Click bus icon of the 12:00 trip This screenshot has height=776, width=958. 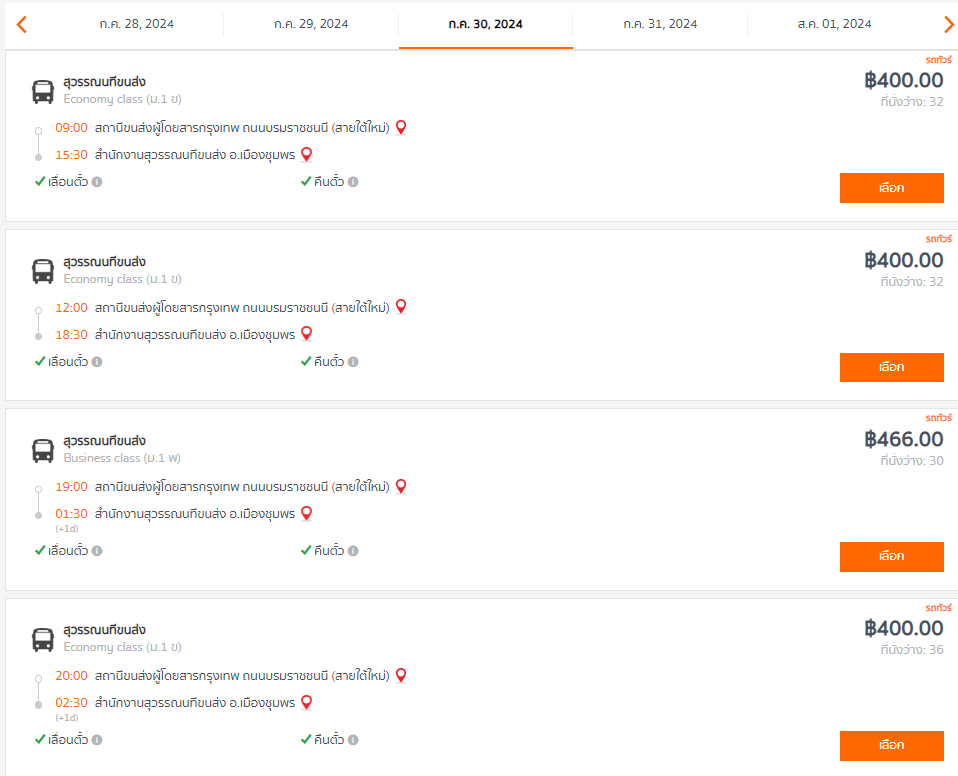[43, 271]
